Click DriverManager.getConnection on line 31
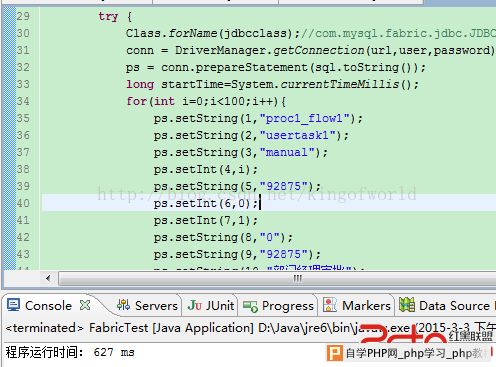This screenshot has height=367, width=496. click(x=269, y=50)
